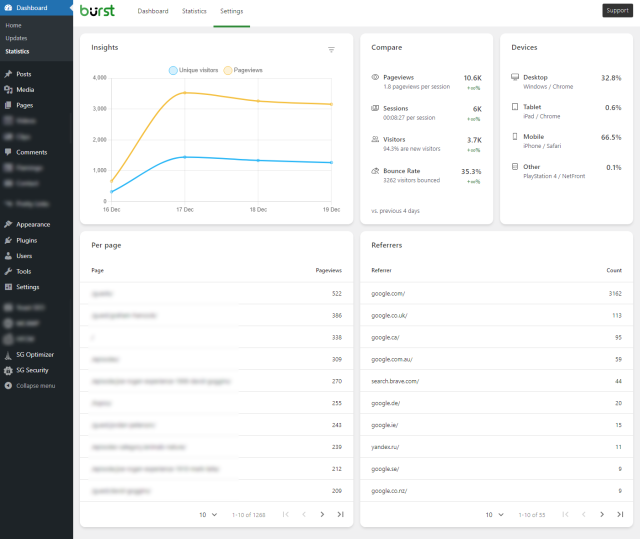
Task: Click the 17 Dec Pageviews peak point
Action: click(184, 93)
